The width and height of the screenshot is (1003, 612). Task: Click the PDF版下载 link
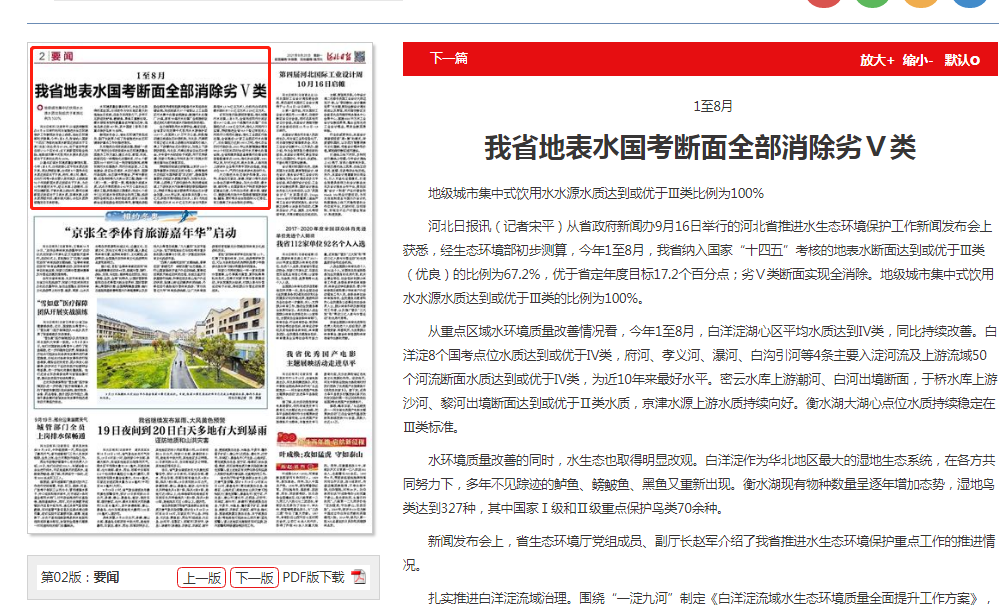point(312,577)
